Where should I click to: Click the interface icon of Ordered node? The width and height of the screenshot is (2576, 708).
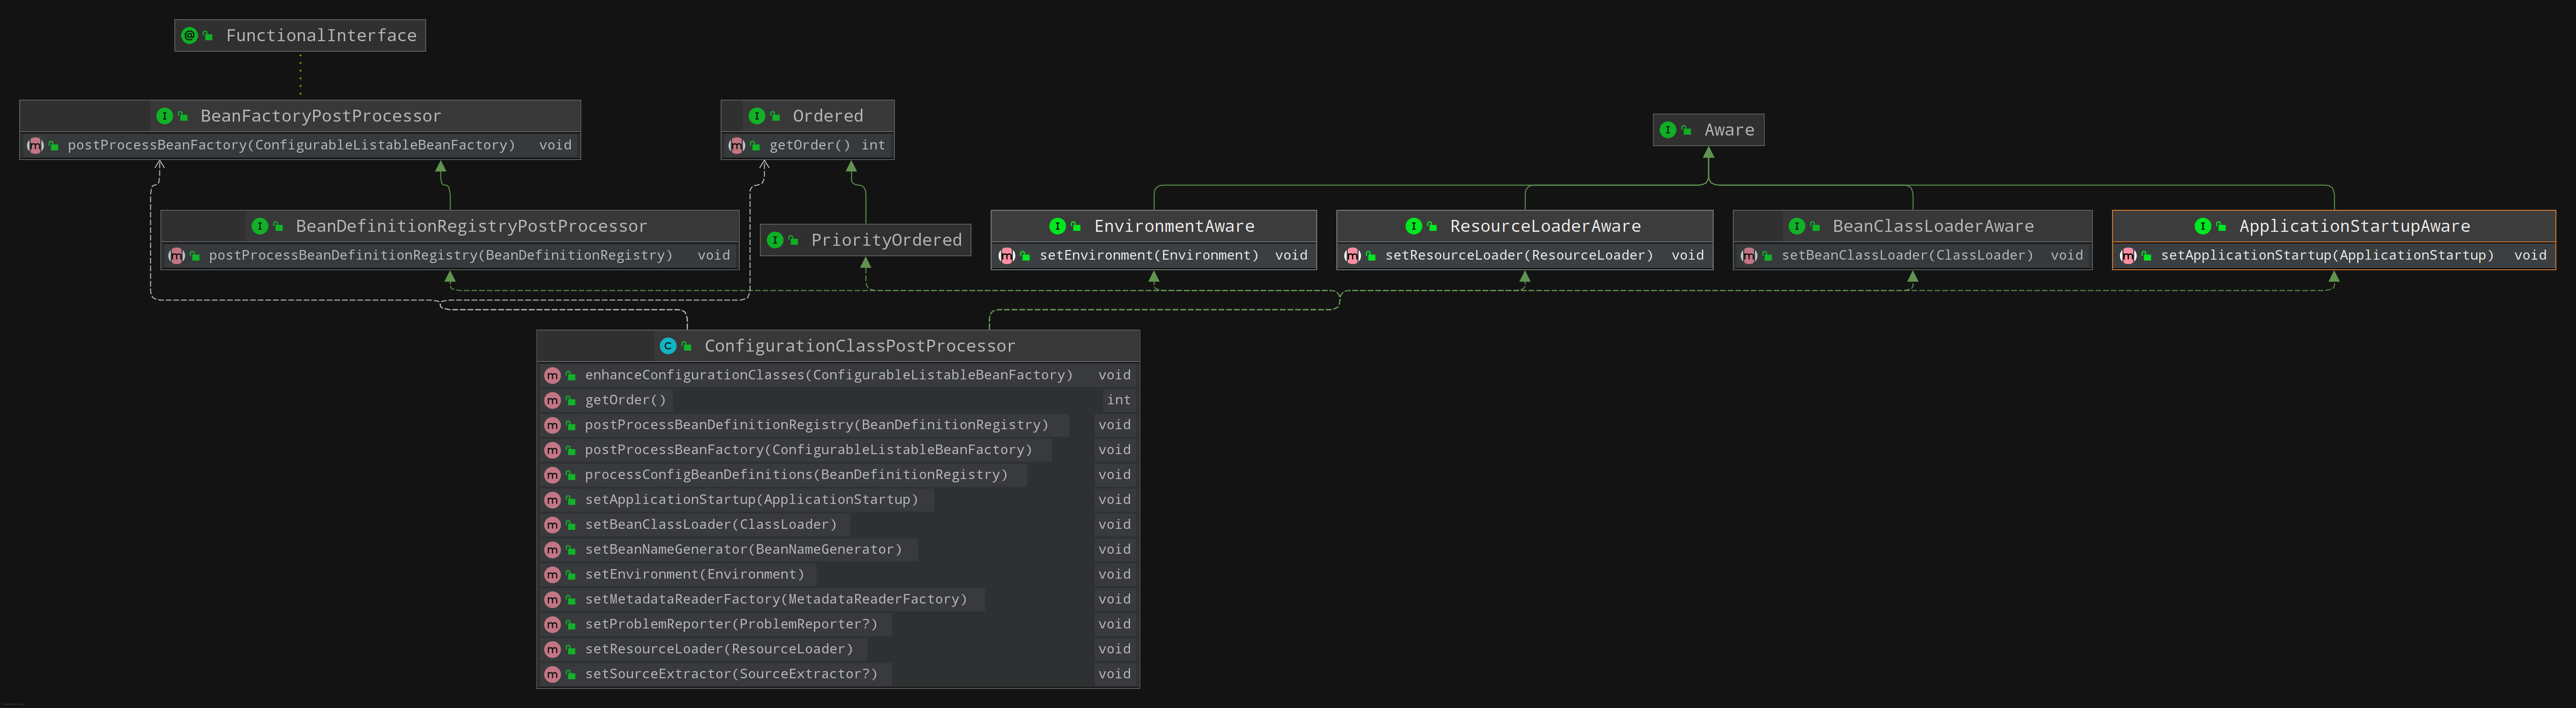tap(756, 116)
